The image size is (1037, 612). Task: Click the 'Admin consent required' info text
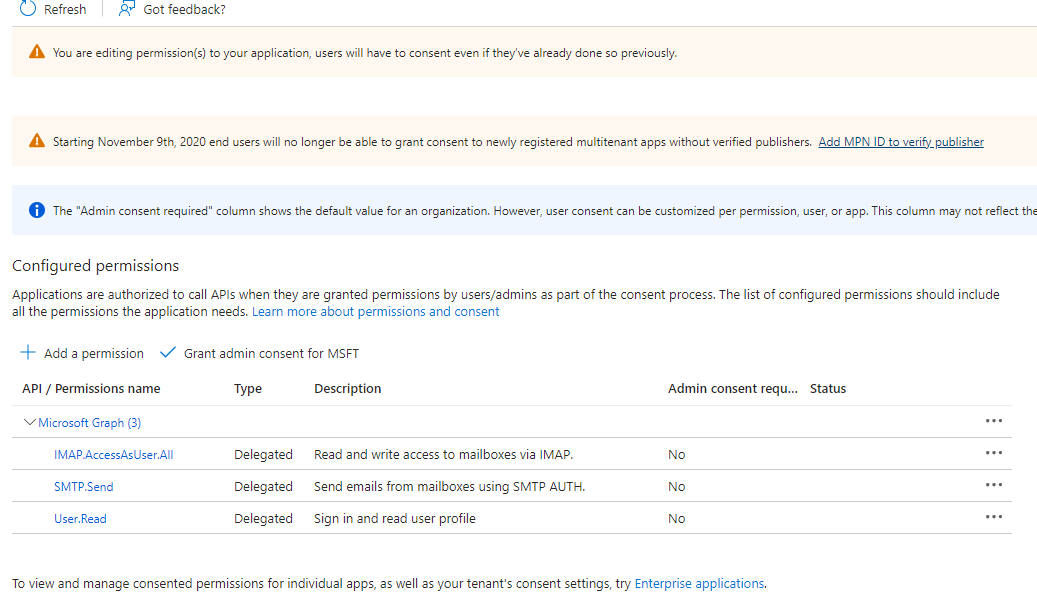(x=544, y=211)
